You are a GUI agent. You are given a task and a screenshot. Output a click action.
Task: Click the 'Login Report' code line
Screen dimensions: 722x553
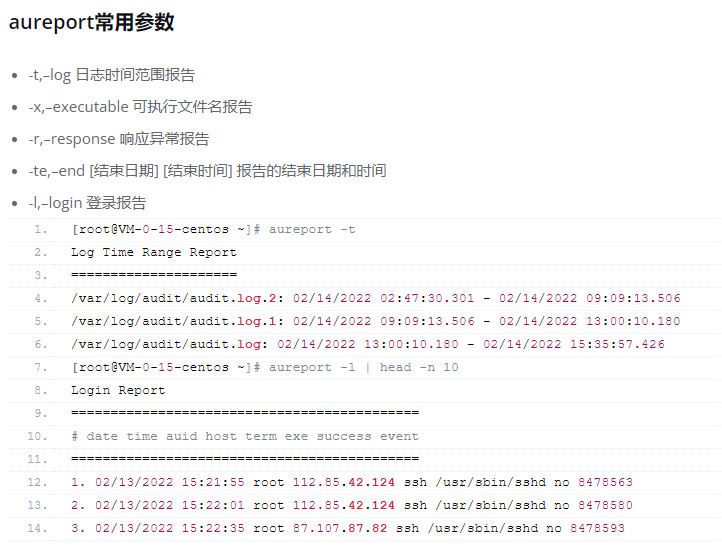click(x=118, y=390)
